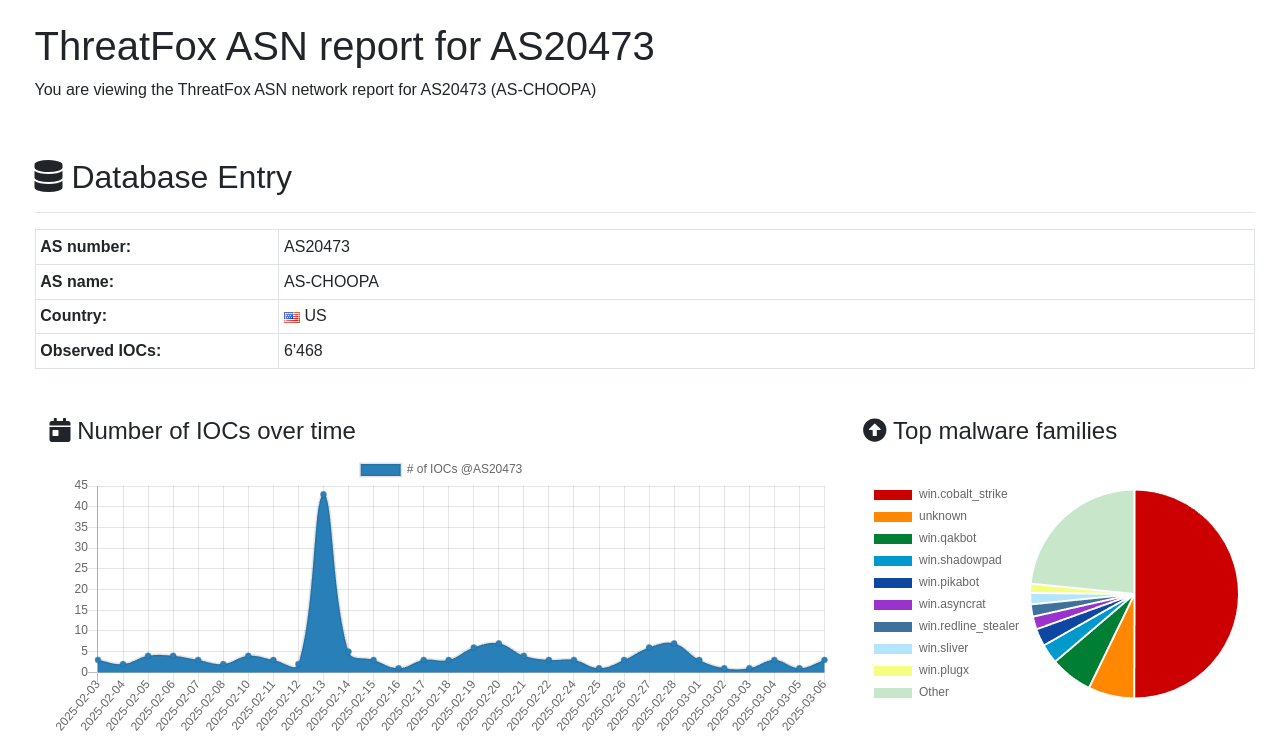Screen dimensions: 1280x756
Task: Click the subtitle mentioning AS20473 (AS-CHOOPA)
Action: pos(315,90)
